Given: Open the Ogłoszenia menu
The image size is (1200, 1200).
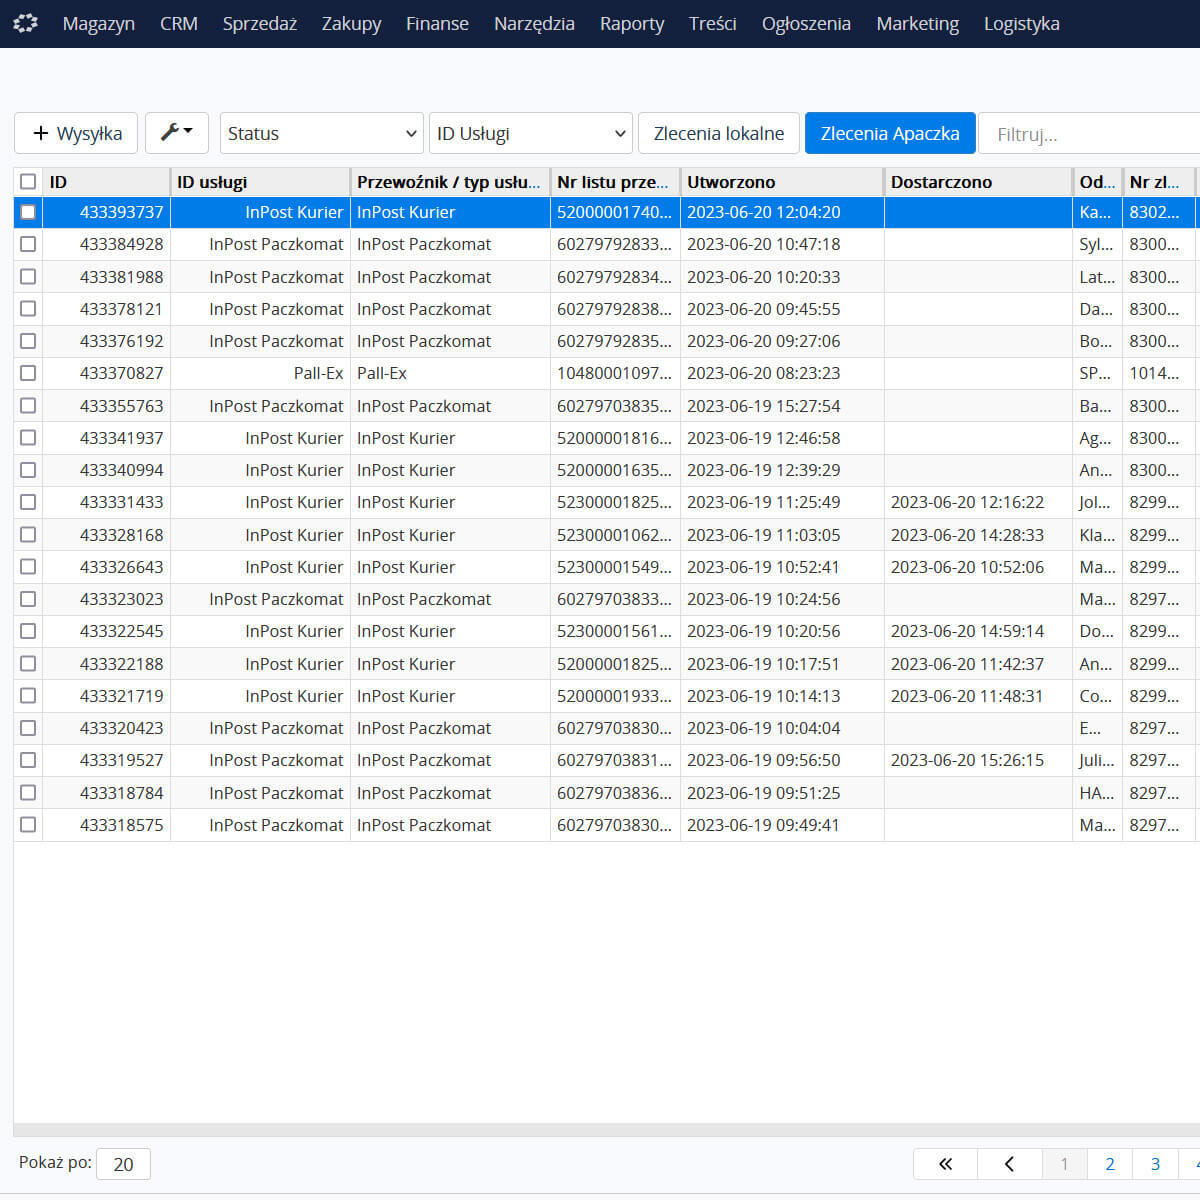Looking at the screenshot, I should [806, 24].
